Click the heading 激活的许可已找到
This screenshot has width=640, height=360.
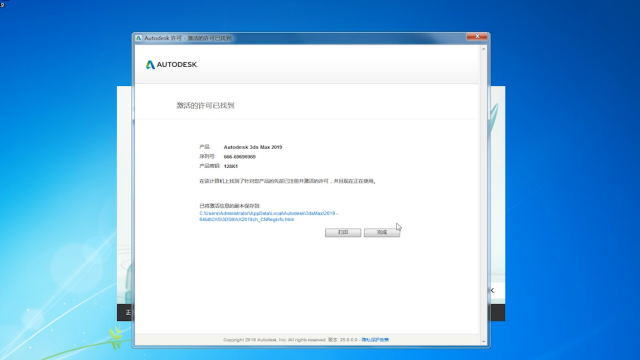click(205, 106)
